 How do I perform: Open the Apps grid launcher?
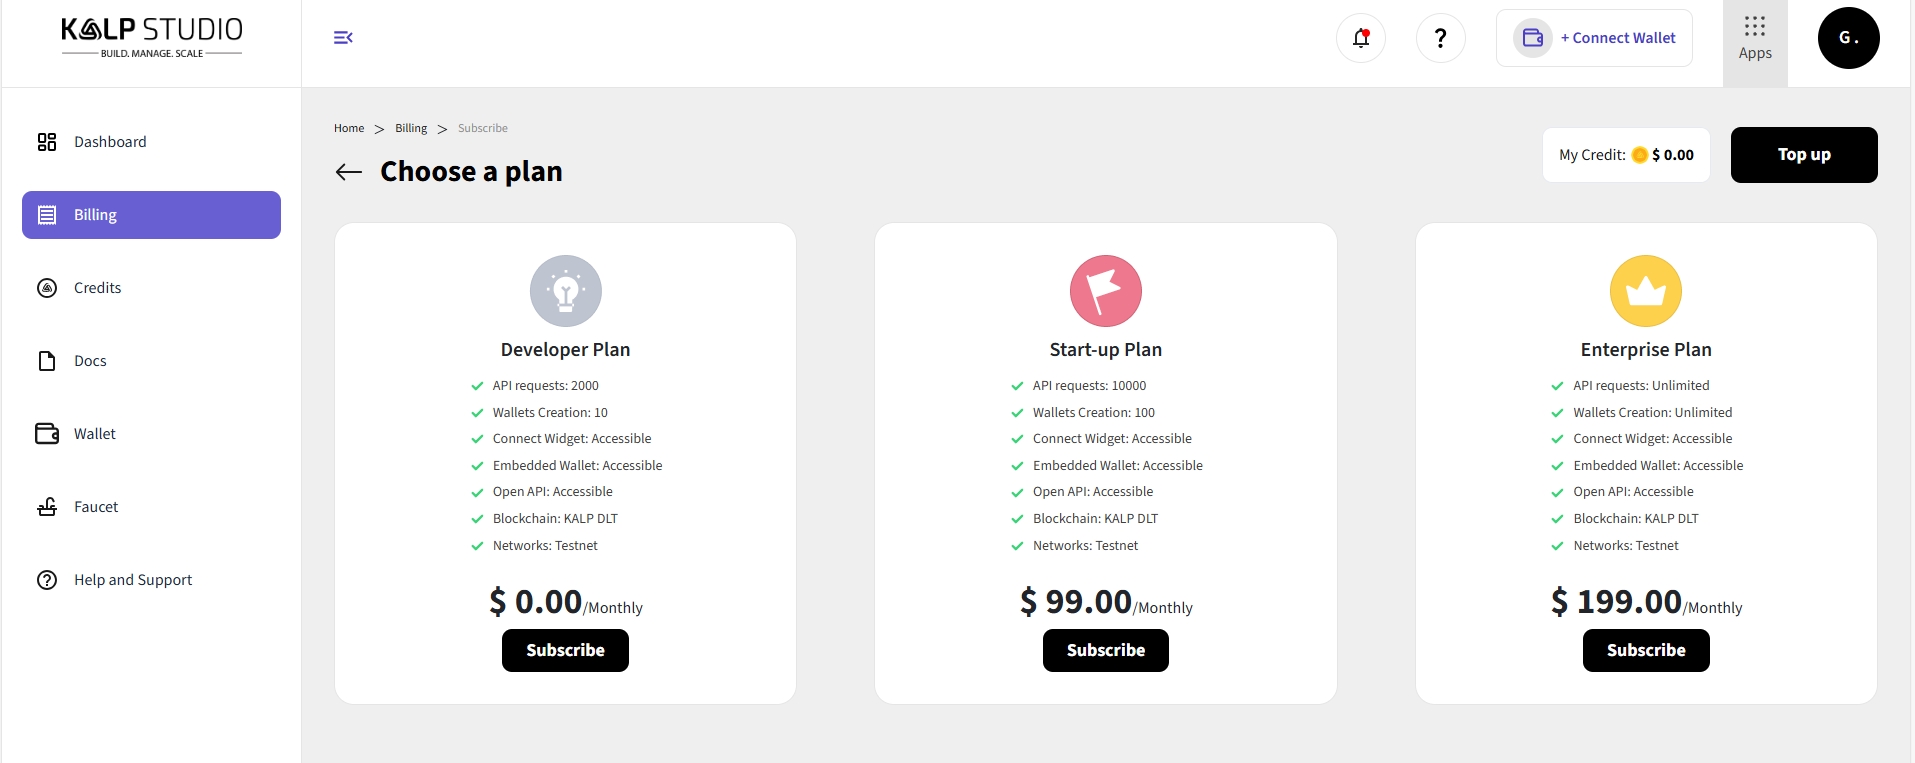[1755, 39]
